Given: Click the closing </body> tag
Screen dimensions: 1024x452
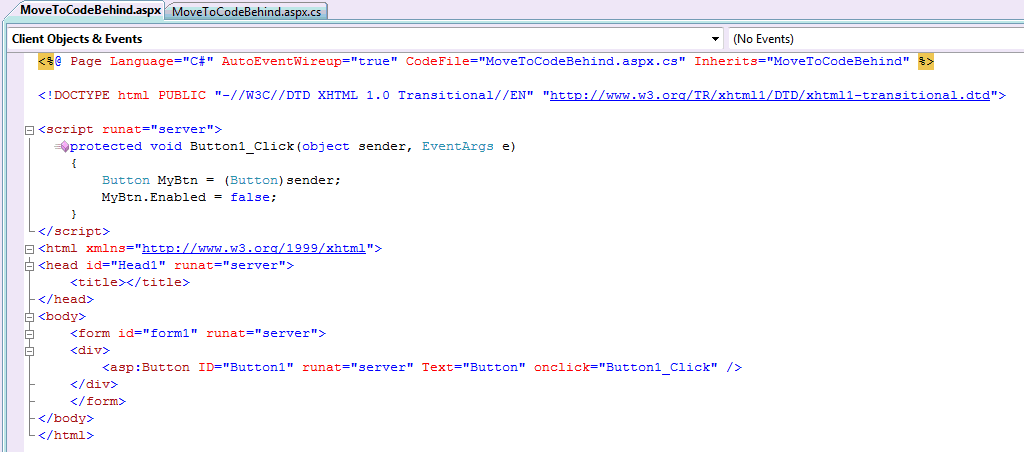Looking at the screenshot, I should 65,418.
